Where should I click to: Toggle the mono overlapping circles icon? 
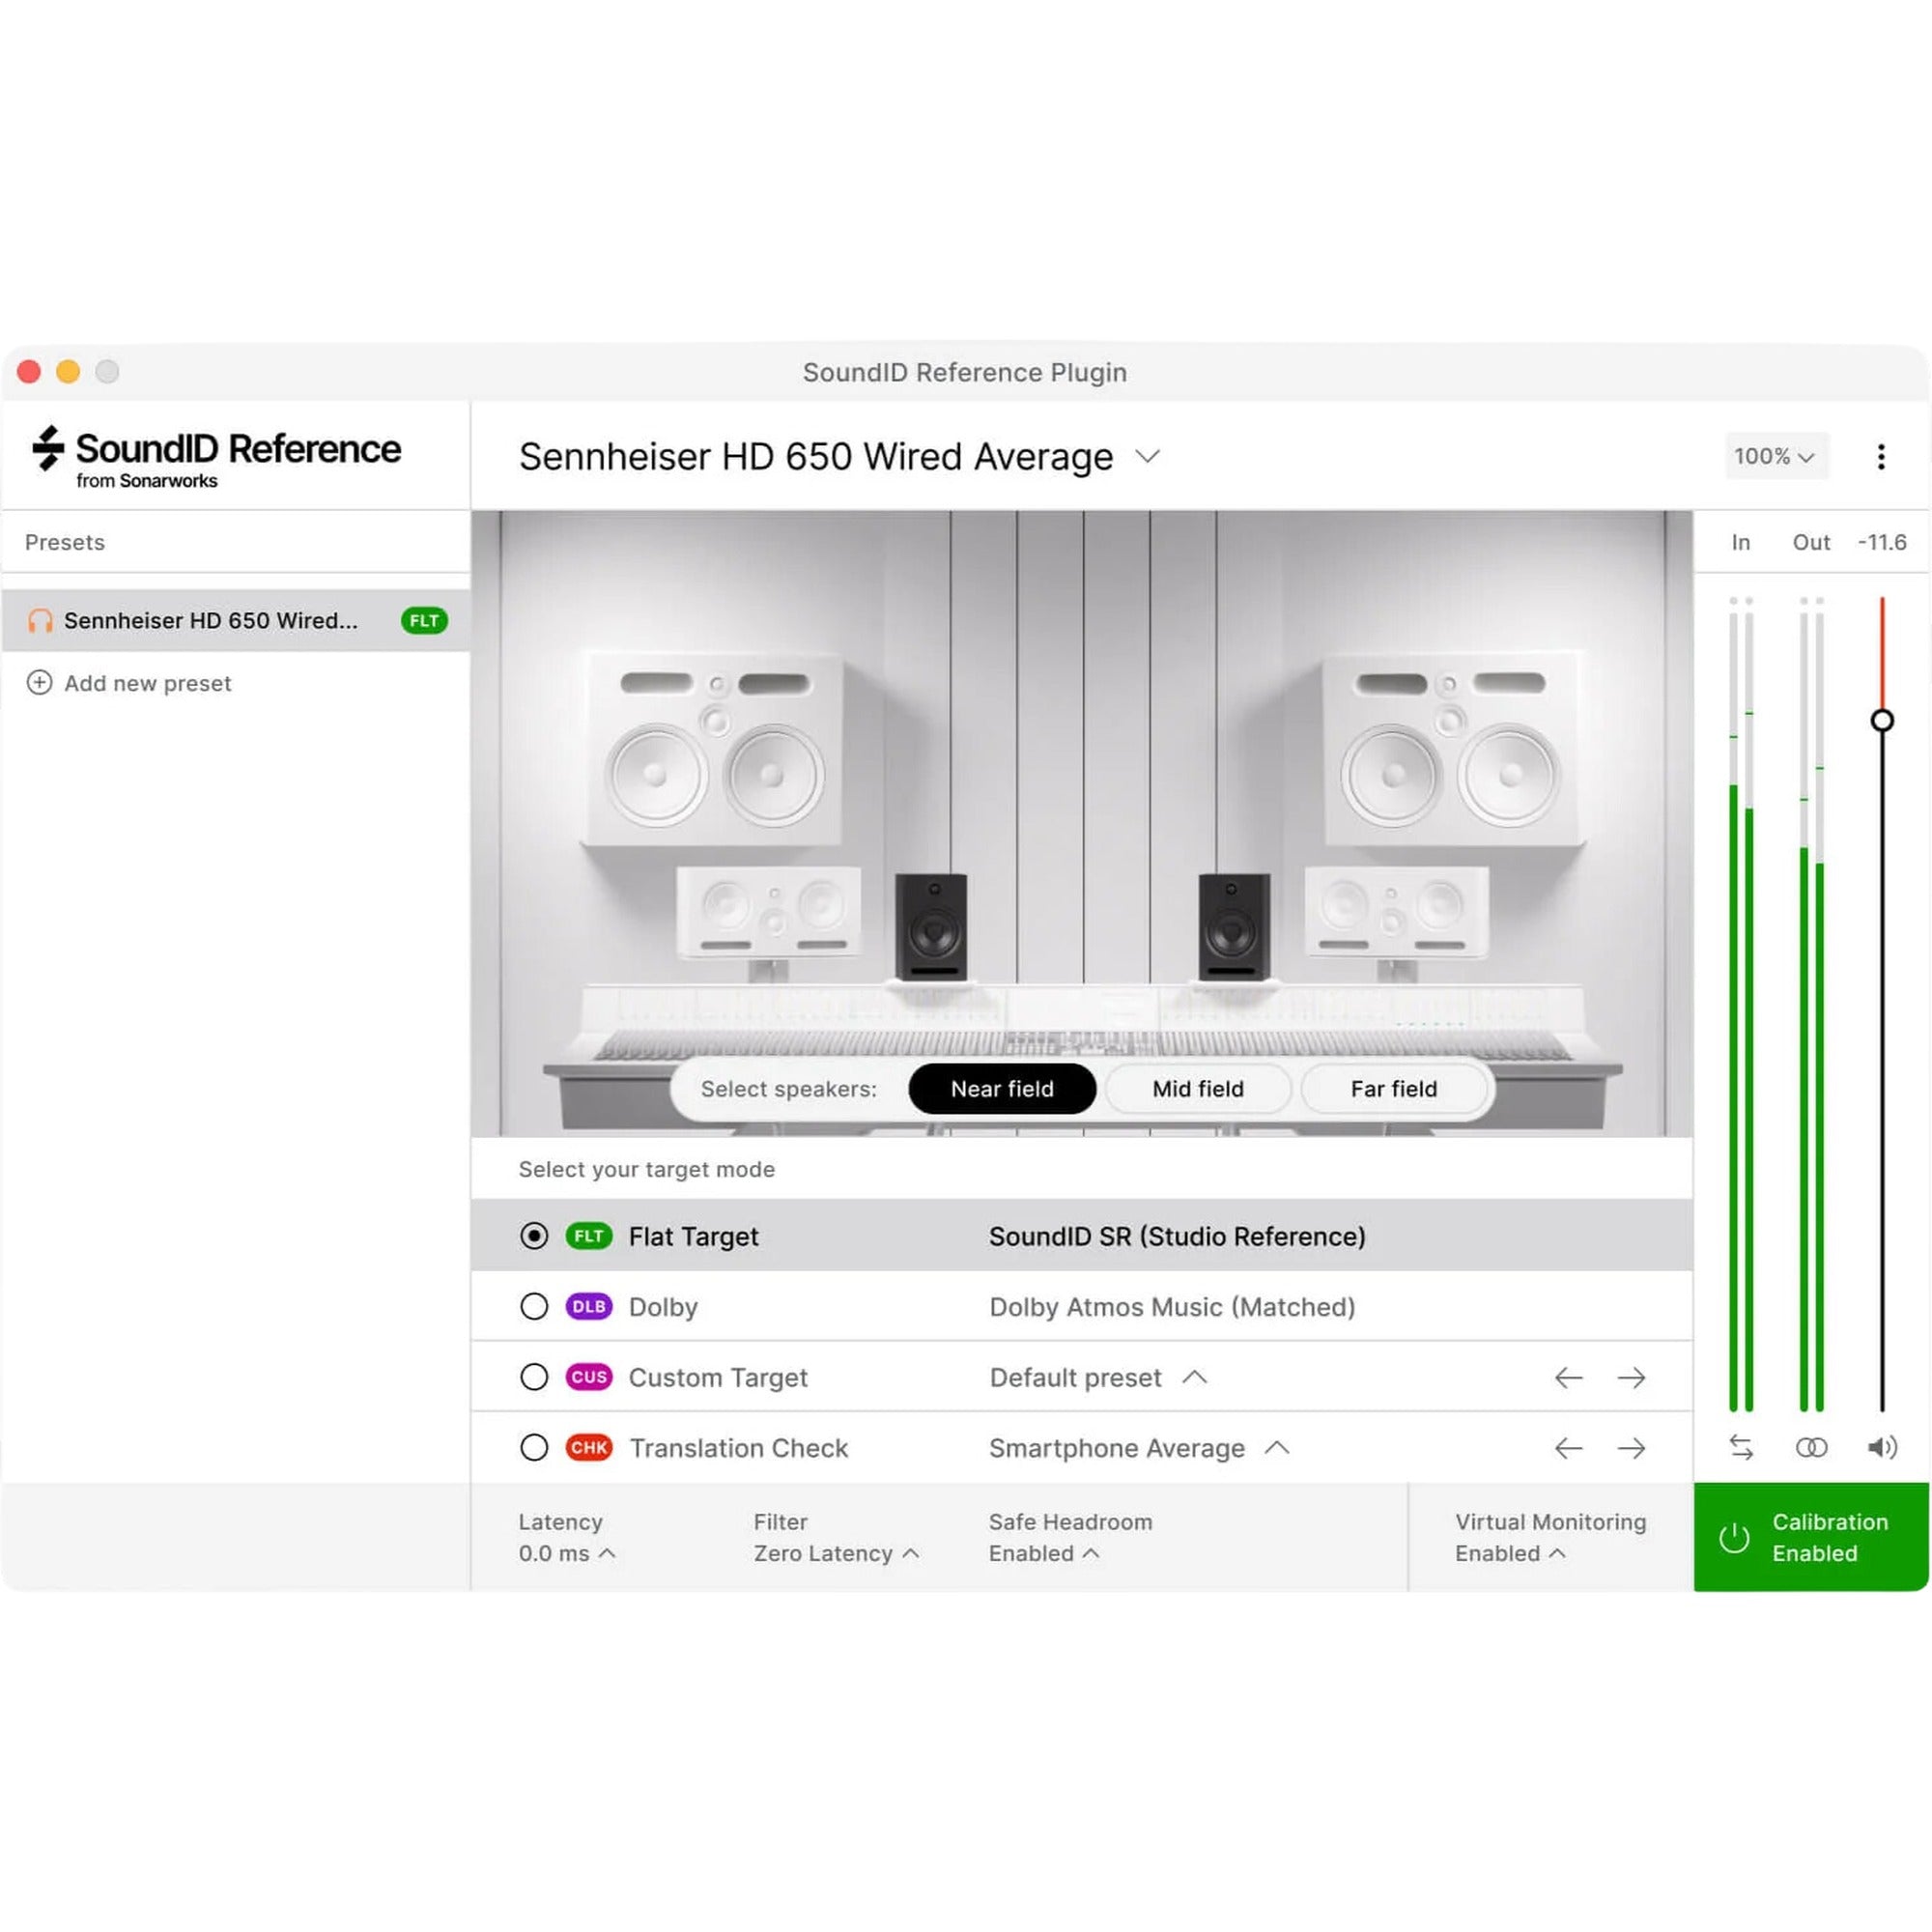pyautogui.click(x=1811, y=1447)
